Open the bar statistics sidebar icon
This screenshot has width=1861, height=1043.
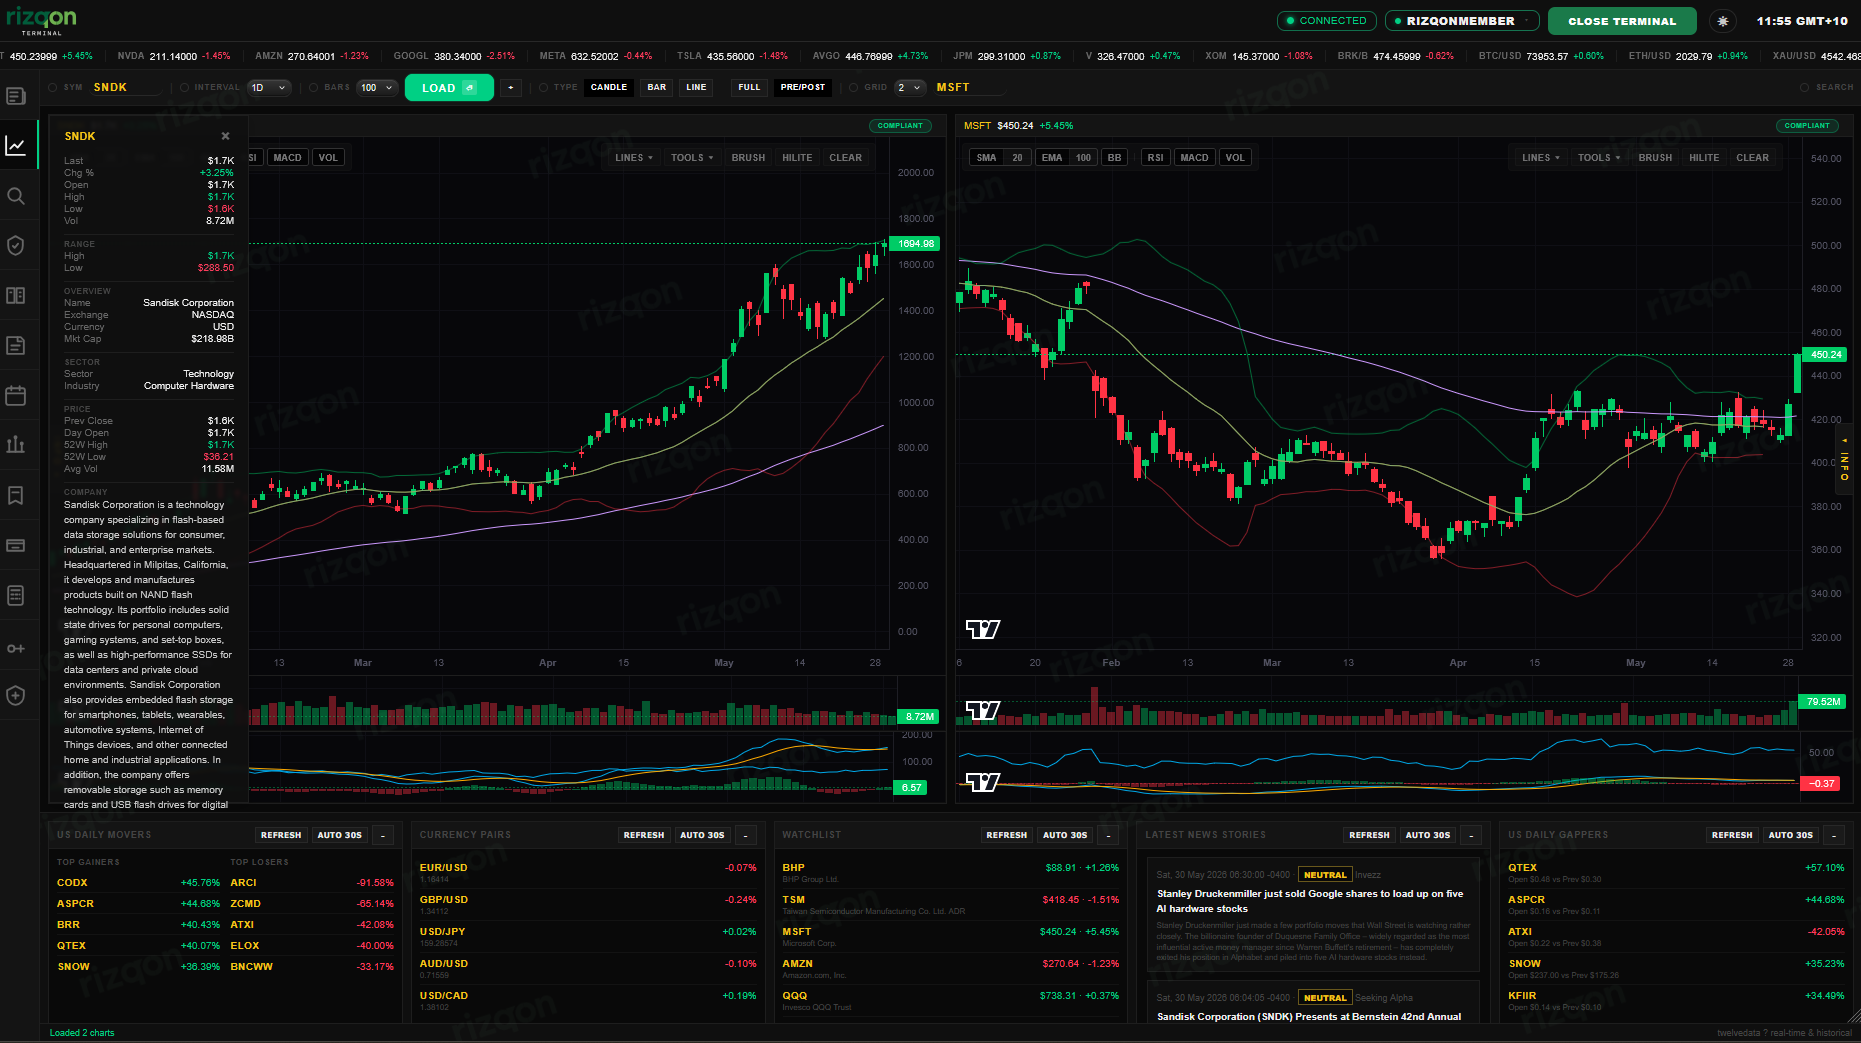pos(16,445)
